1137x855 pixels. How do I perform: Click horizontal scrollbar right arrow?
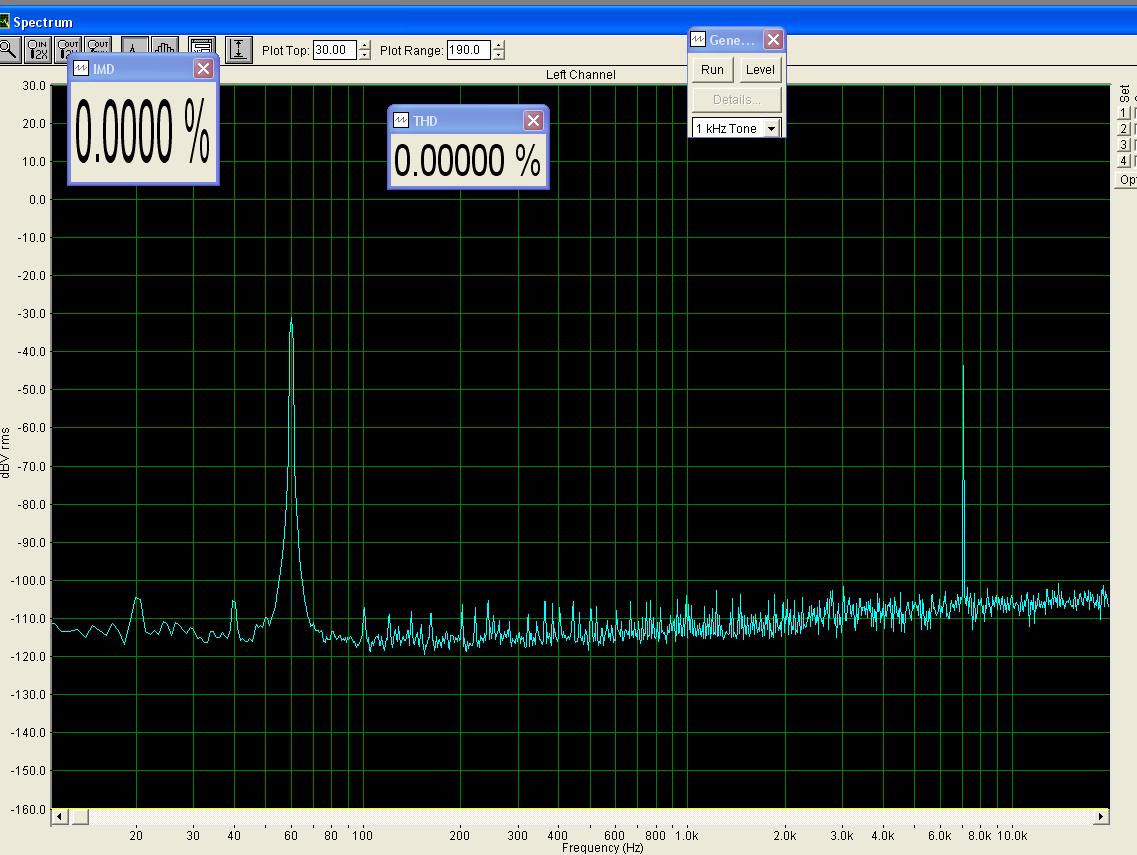coord(1101,817)
